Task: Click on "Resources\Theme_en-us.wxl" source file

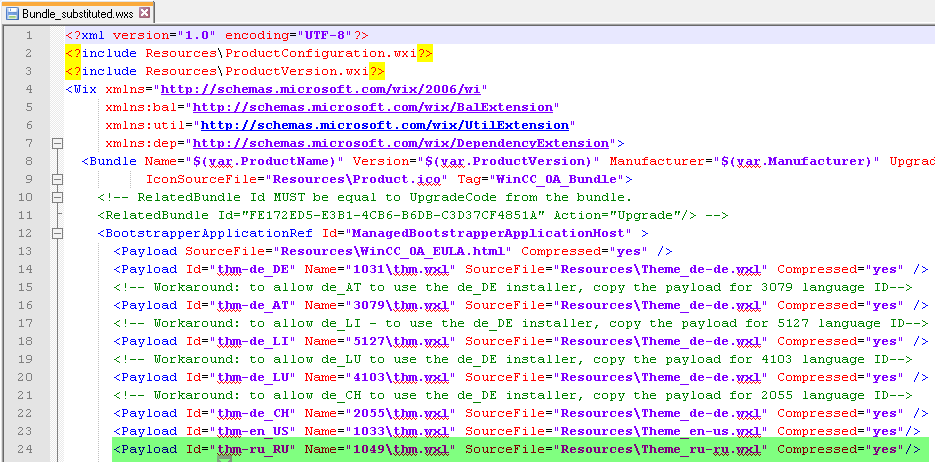Action: (661, 431)
